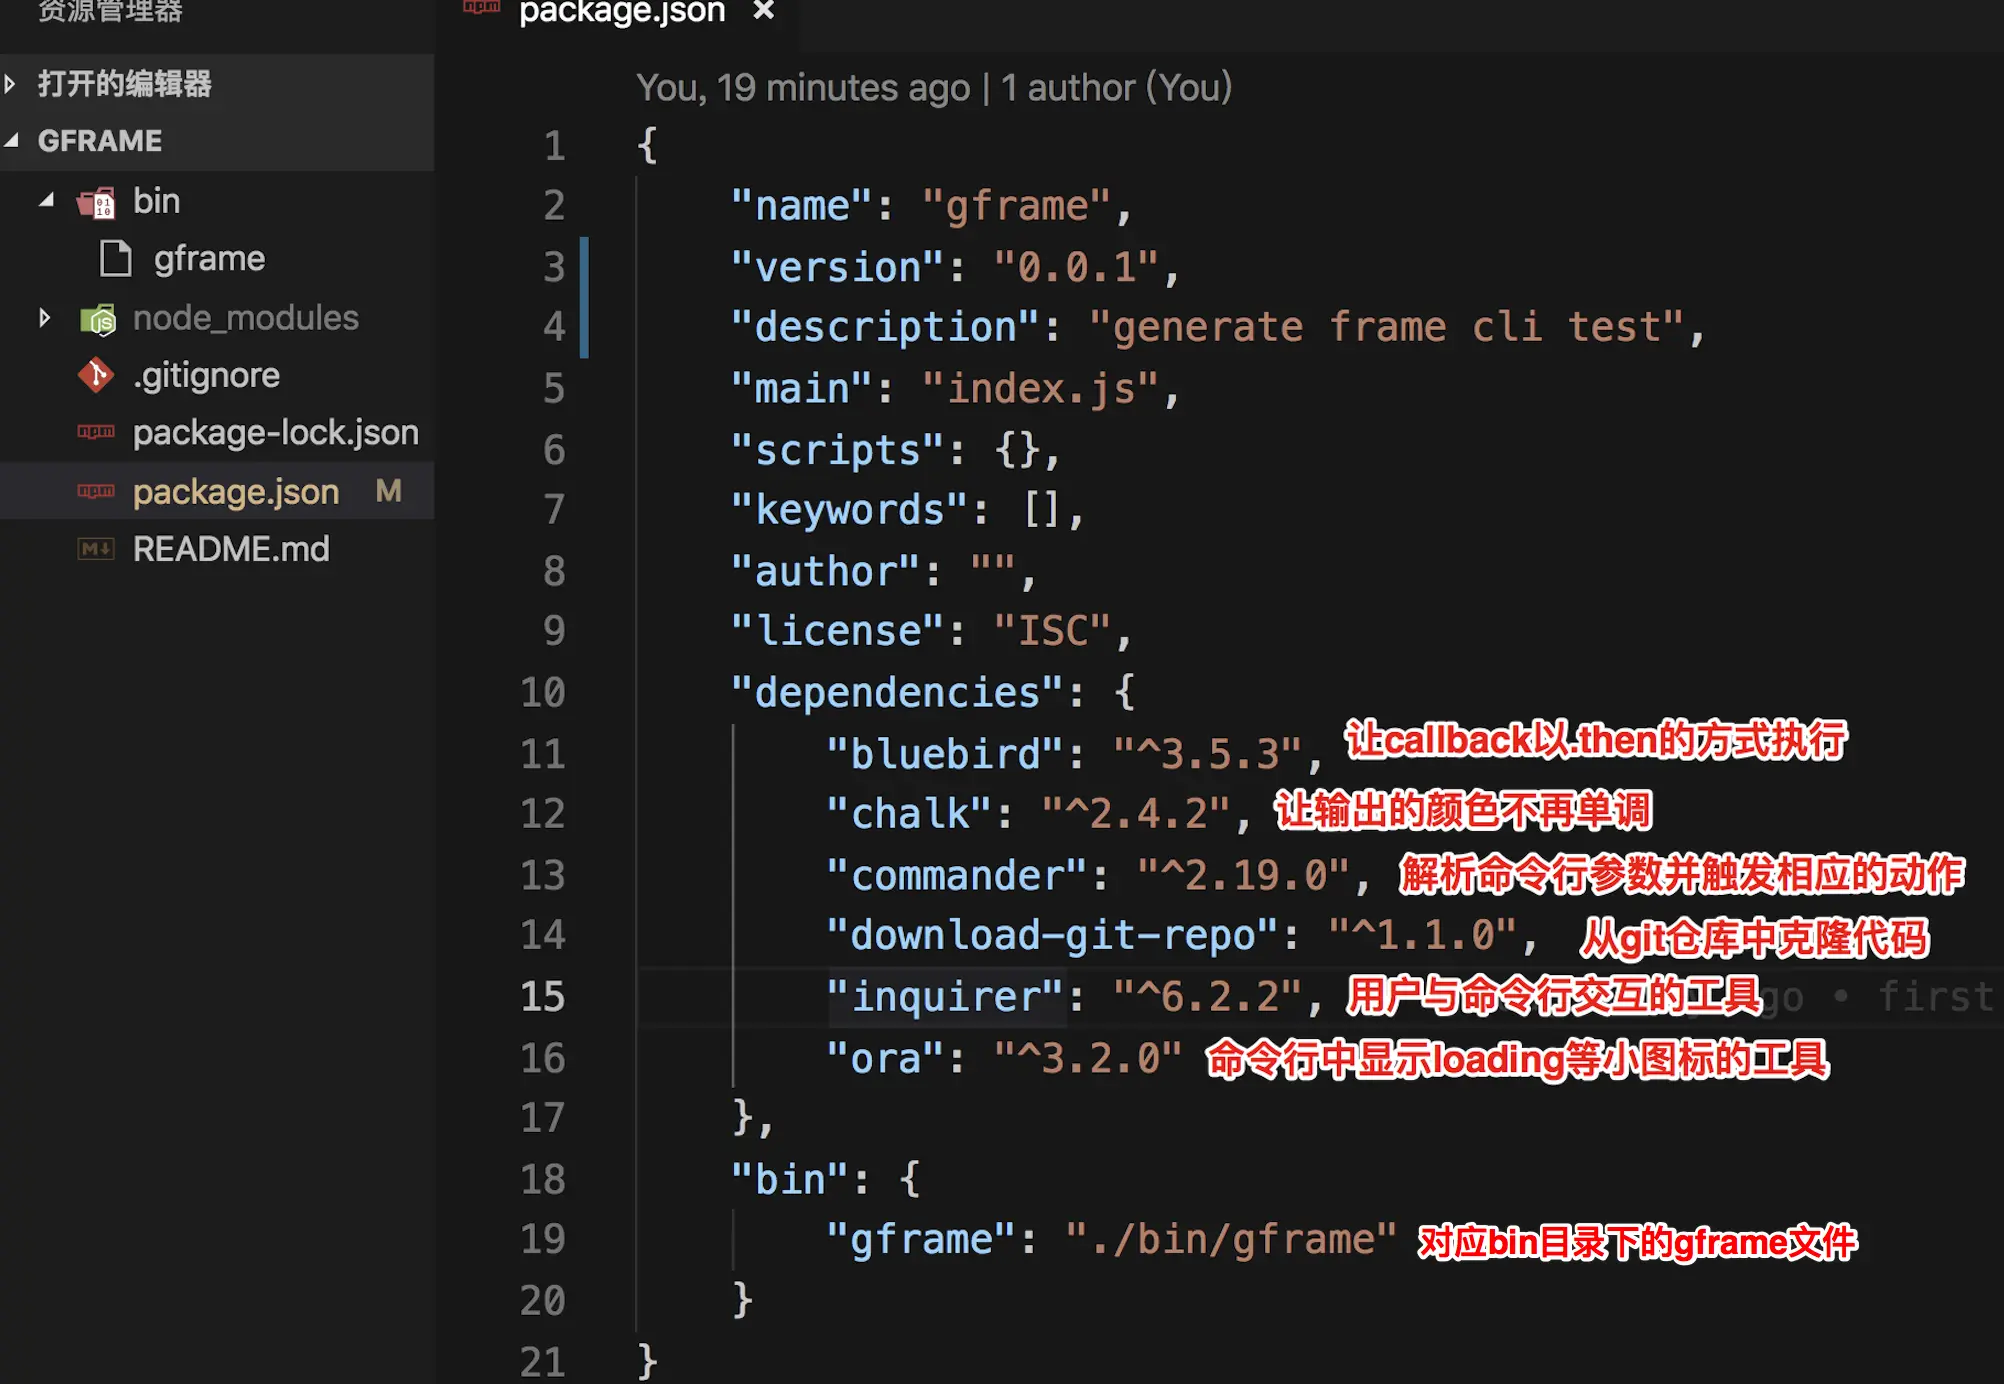Click the bin folder icon
The image size is (2004, 1384).
[x=97, y=203]
